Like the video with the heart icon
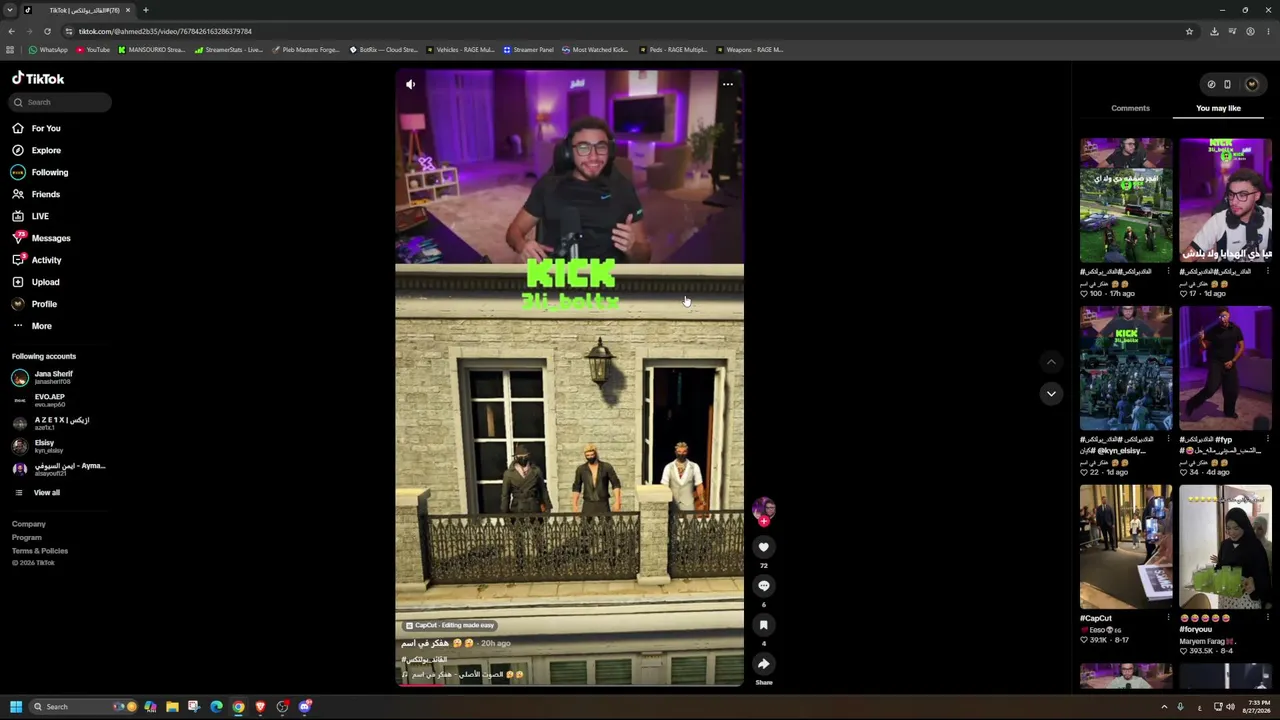 click(763, 547)
